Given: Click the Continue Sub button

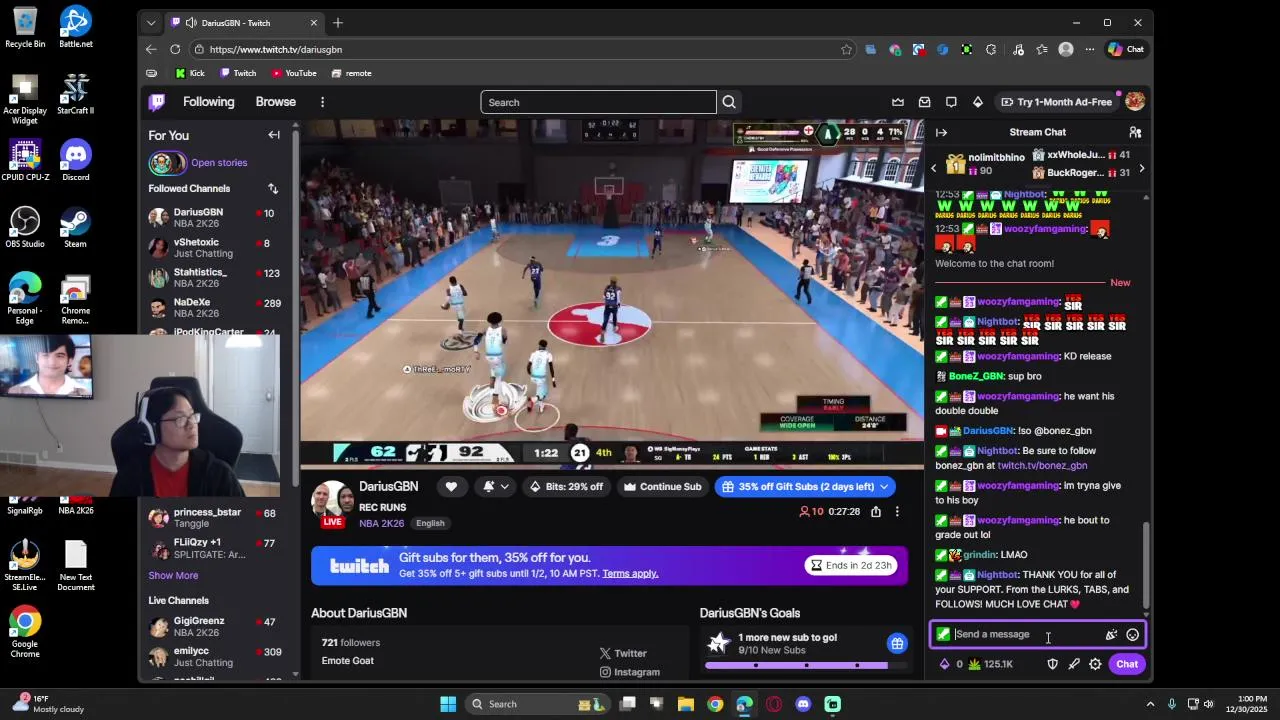Looking at the screenshot, I should coord(662,487).
